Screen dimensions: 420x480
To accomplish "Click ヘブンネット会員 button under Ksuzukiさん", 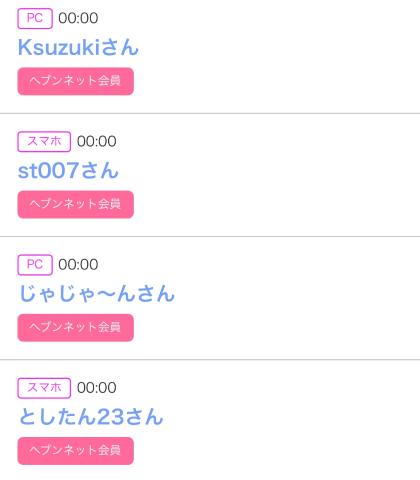I will pyautogui.click(x=76, y=81).
